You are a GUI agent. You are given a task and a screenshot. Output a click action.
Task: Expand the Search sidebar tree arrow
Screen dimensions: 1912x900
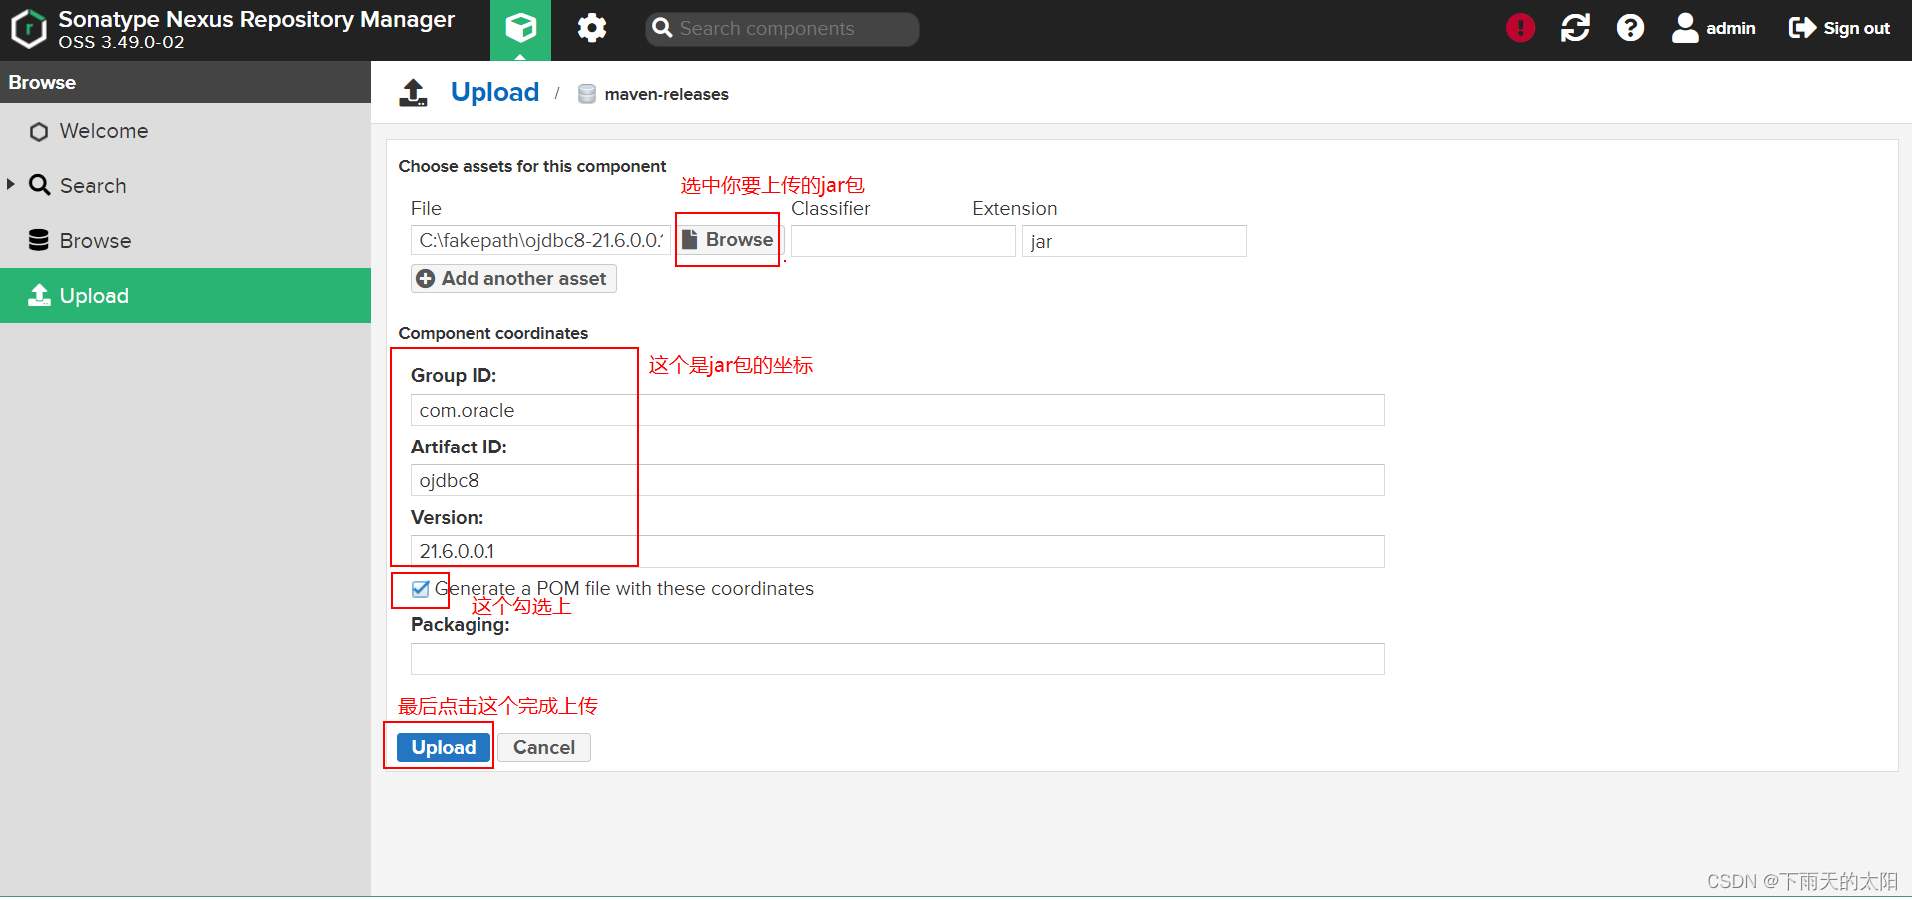tap(11, 184)
